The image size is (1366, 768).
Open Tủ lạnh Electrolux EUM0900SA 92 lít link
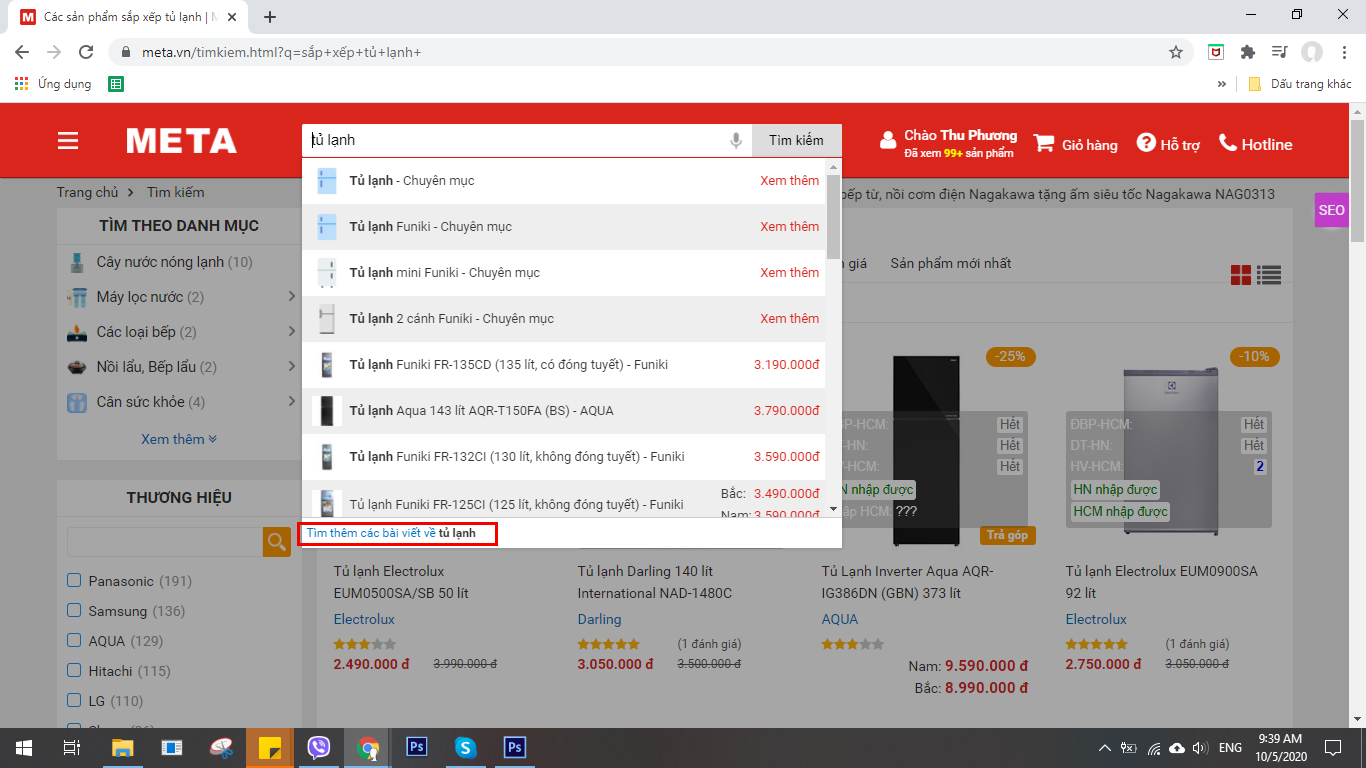tap(1161, 582)
